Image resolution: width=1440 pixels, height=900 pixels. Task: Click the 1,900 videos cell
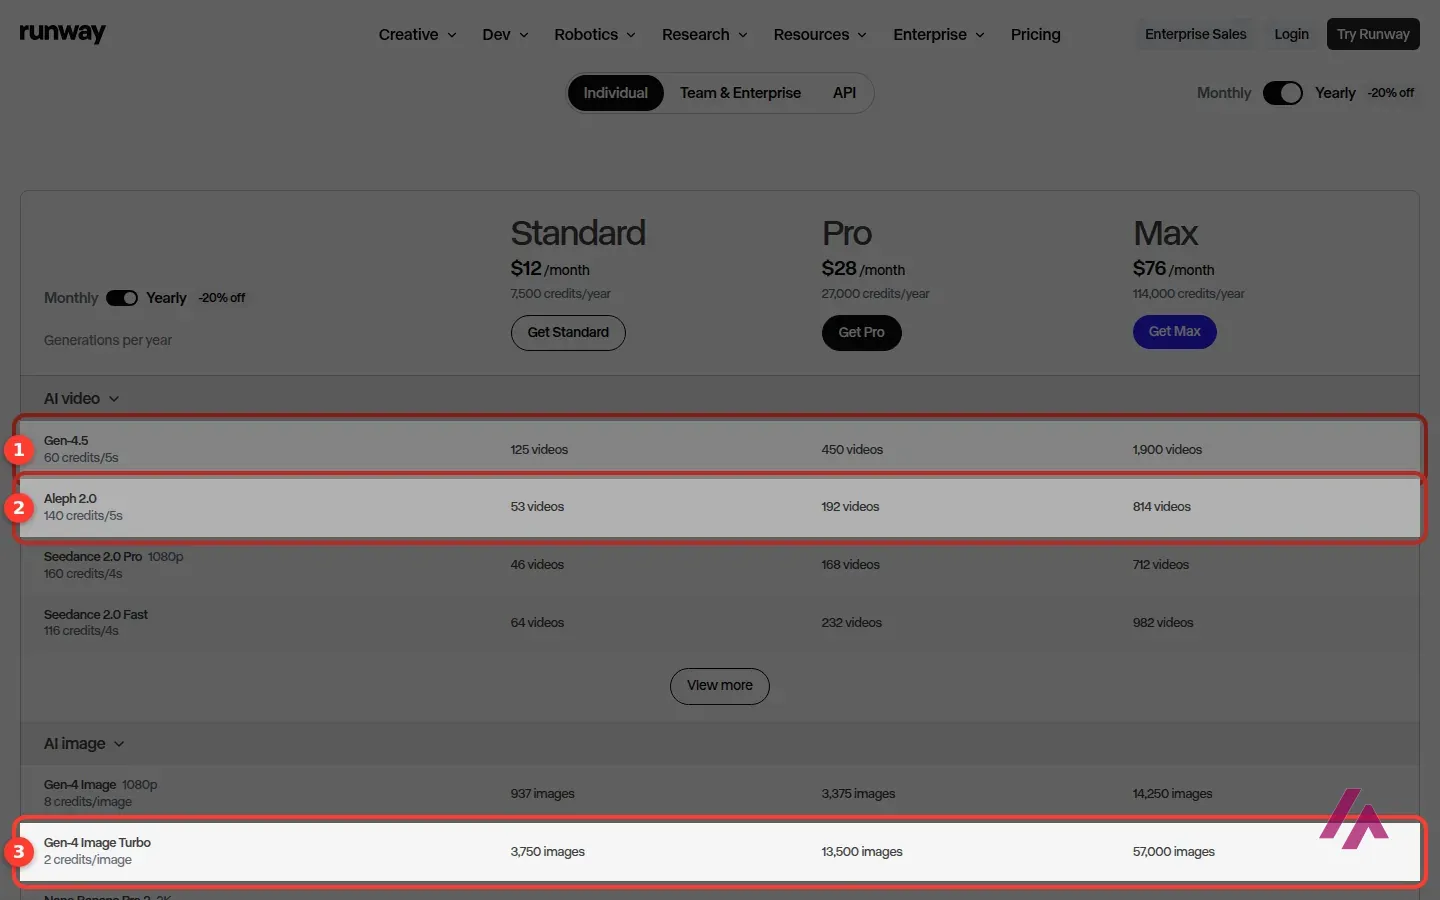point(1167,450)
